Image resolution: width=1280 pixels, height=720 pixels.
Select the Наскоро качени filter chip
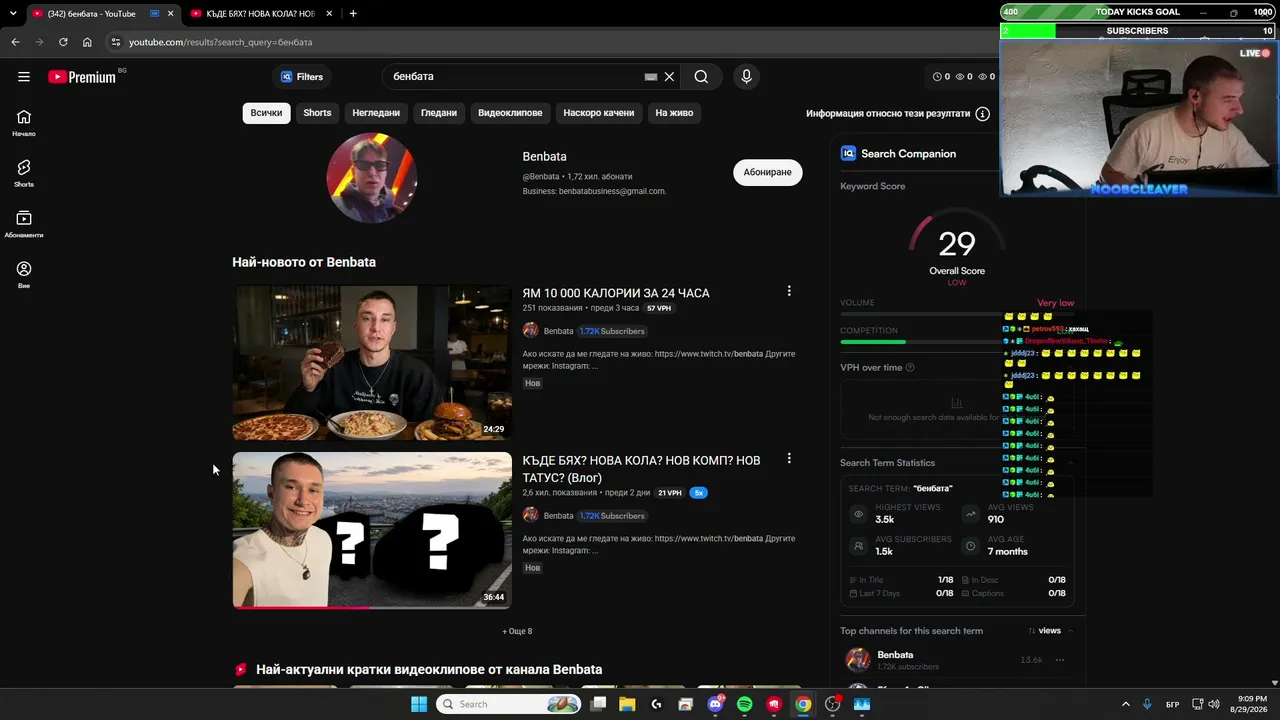(599, 113)
